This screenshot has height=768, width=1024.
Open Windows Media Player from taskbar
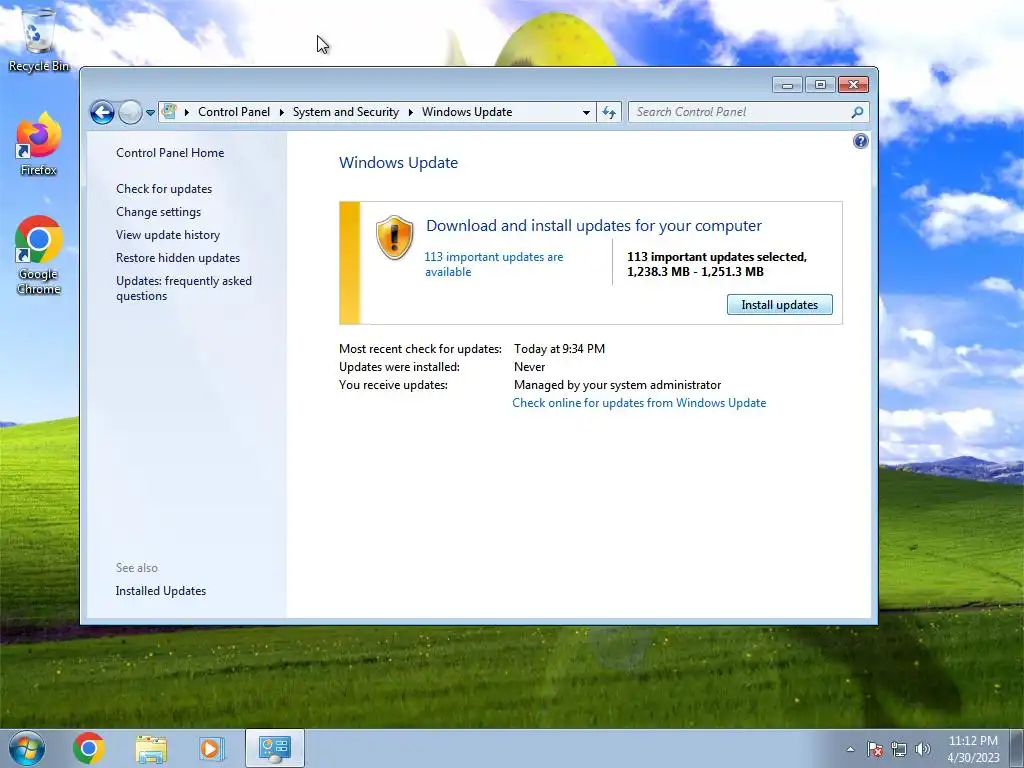click(x=212, y=748)
